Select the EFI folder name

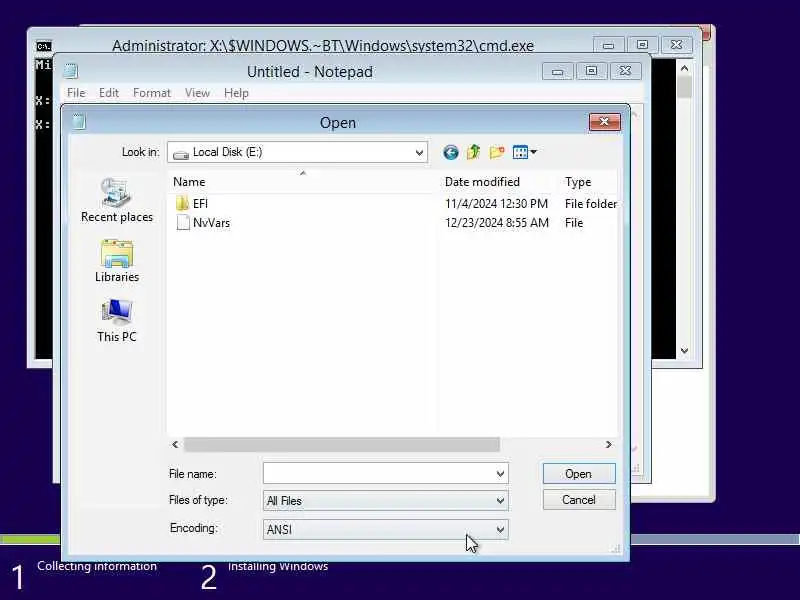200,204
